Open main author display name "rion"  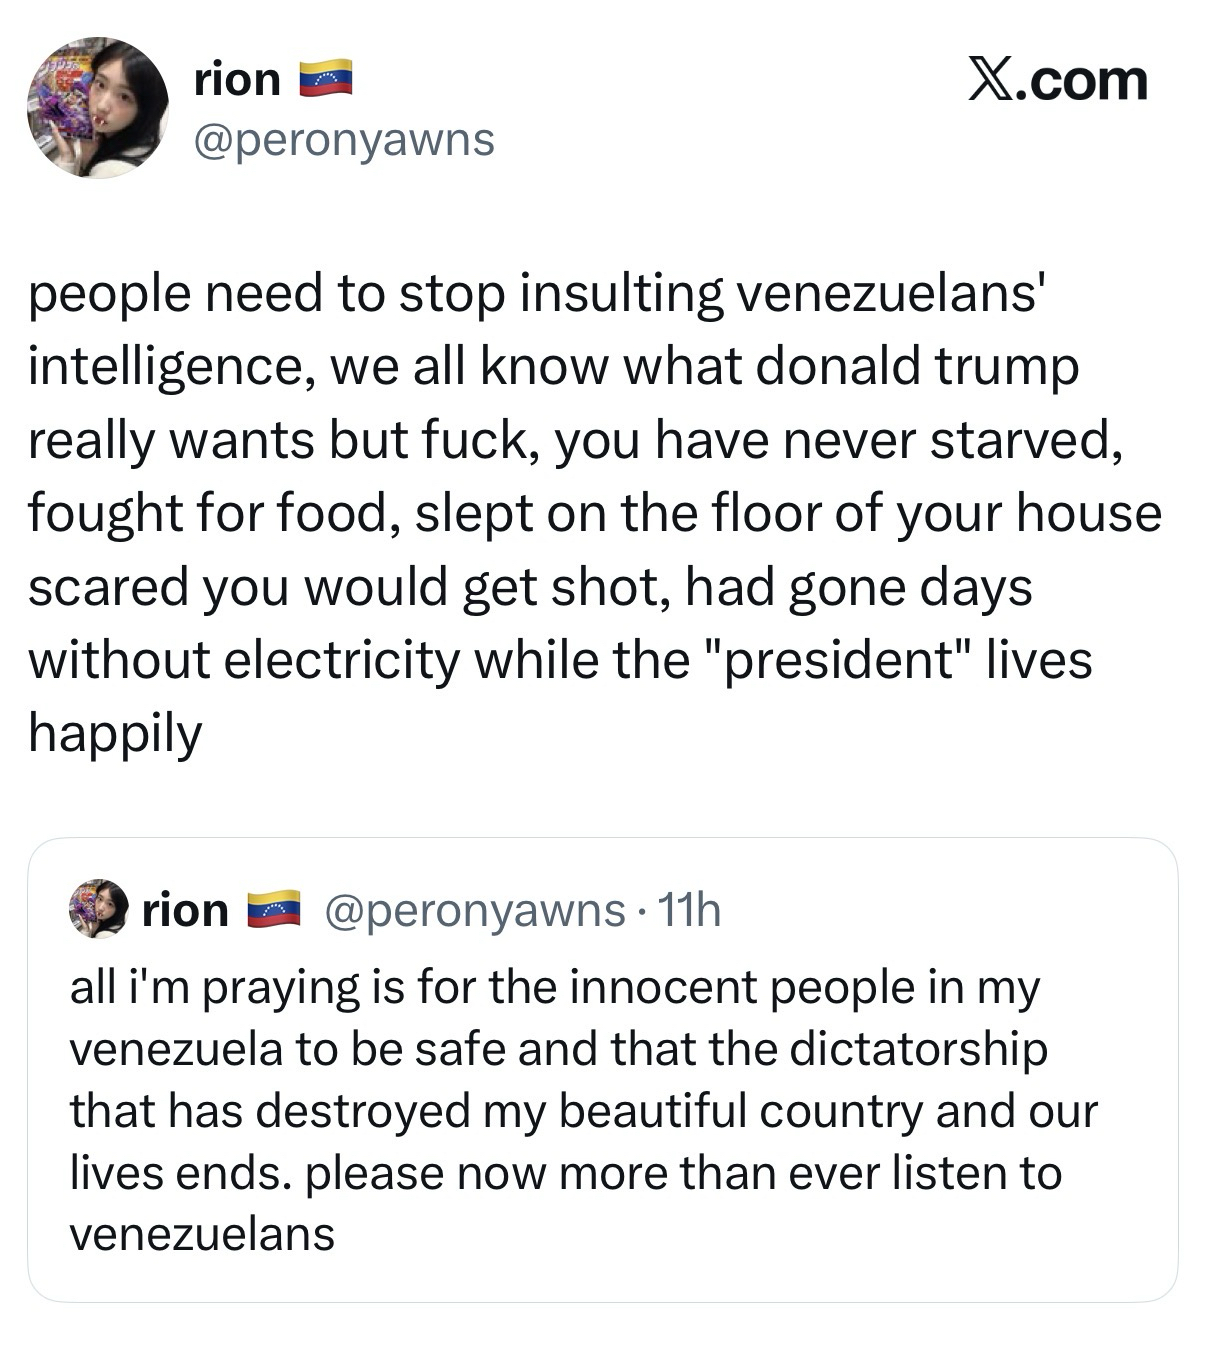(238, 79)
